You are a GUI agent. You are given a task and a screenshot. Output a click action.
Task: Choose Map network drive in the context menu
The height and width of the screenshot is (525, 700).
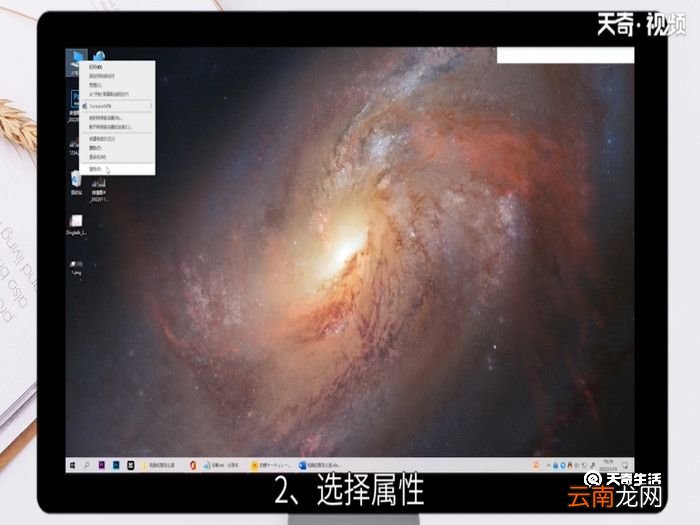[x=117, y=118]
